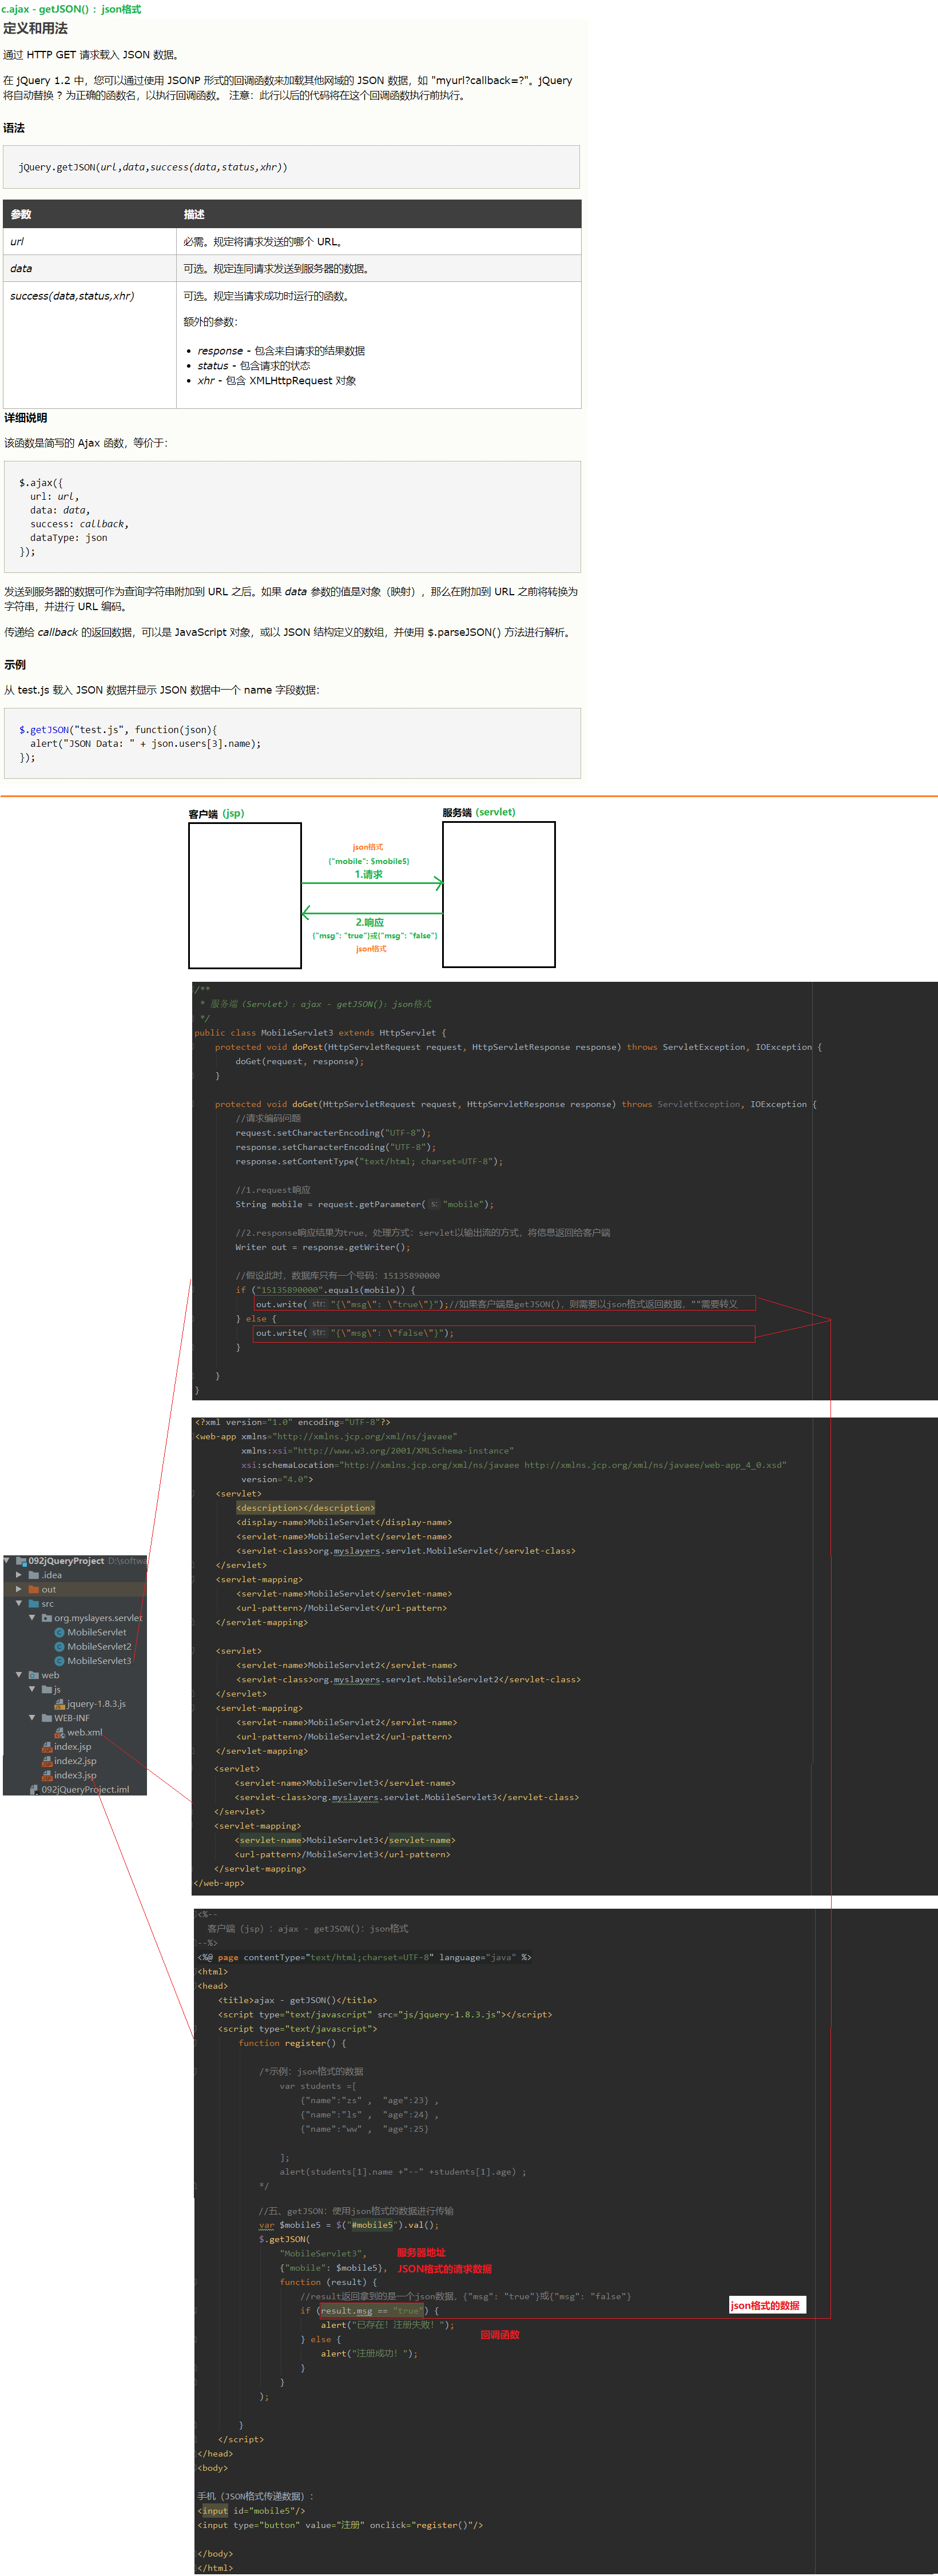Select MobileServlet3 in the project tree
The height and width of the screenshot is (2576, 938).
(99, 1660)
